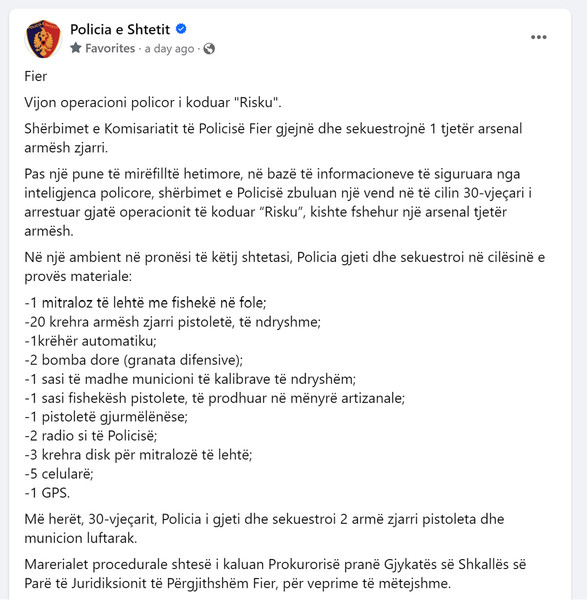
Task: Click the '-1 GPS.' list line
Action: coord(47,492)
